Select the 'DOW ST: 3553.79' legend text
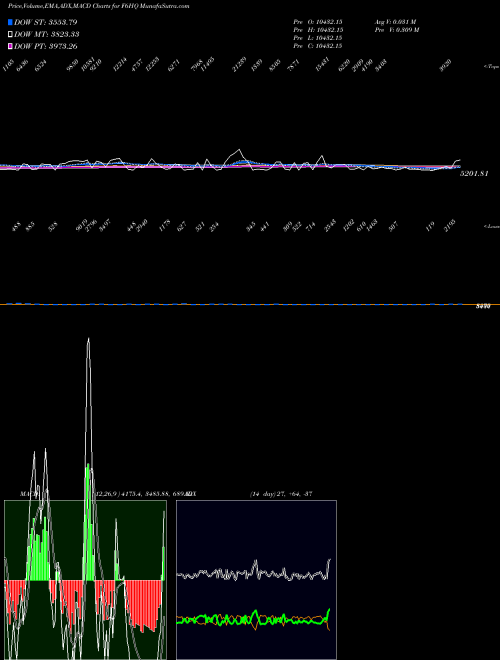Viewport: 500px width, 660px height. coord(46,22)
